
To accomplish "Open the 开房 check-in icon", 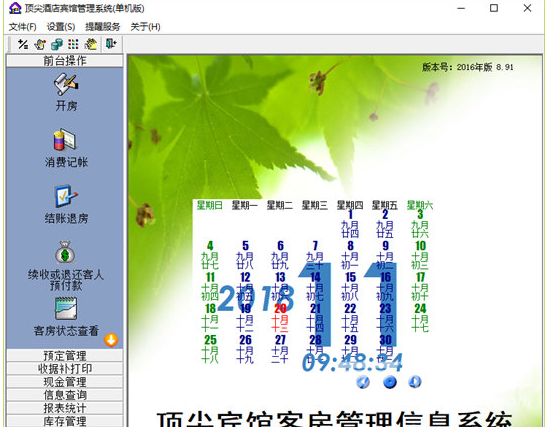I will pyautogui.click(x=66, y=84).
